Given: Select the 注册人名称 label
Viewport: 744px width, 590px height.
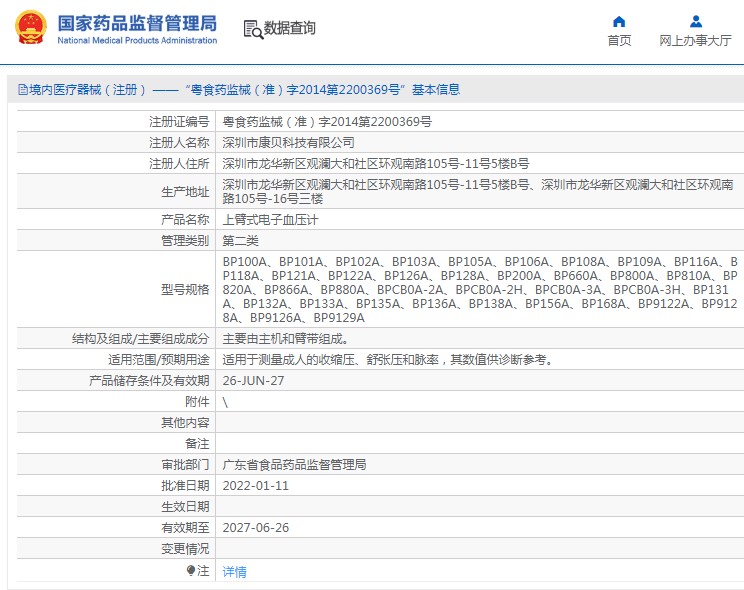Looking at the screenshot, I should pos(179,142).
